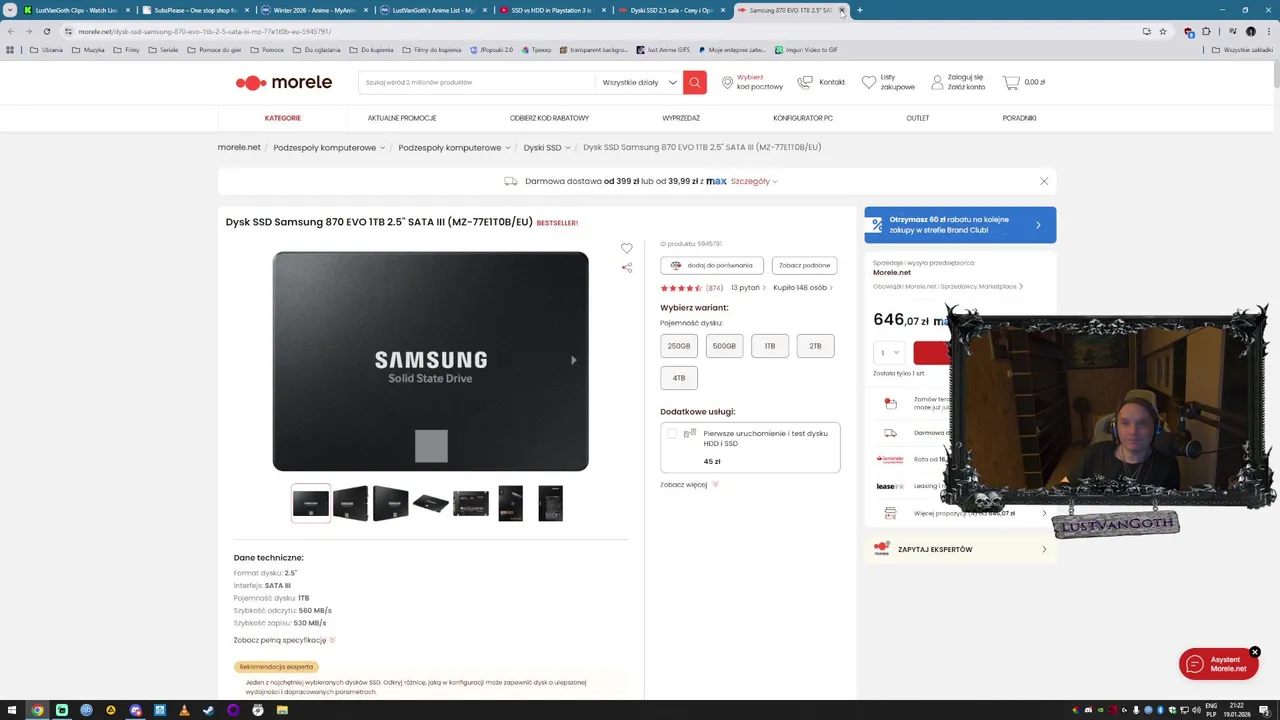1280x720 pixels.
Task: Select the second product thumbnail
Action: click(x=350, y=503)
